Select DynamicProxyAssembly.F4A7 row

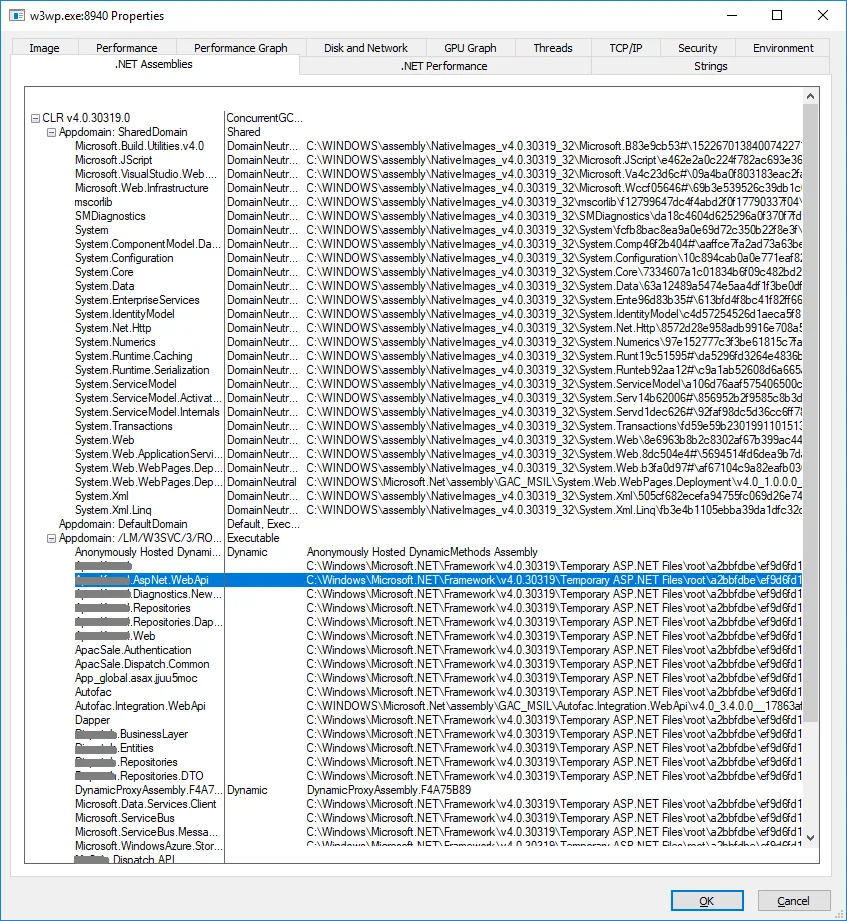tap(149, 791)
